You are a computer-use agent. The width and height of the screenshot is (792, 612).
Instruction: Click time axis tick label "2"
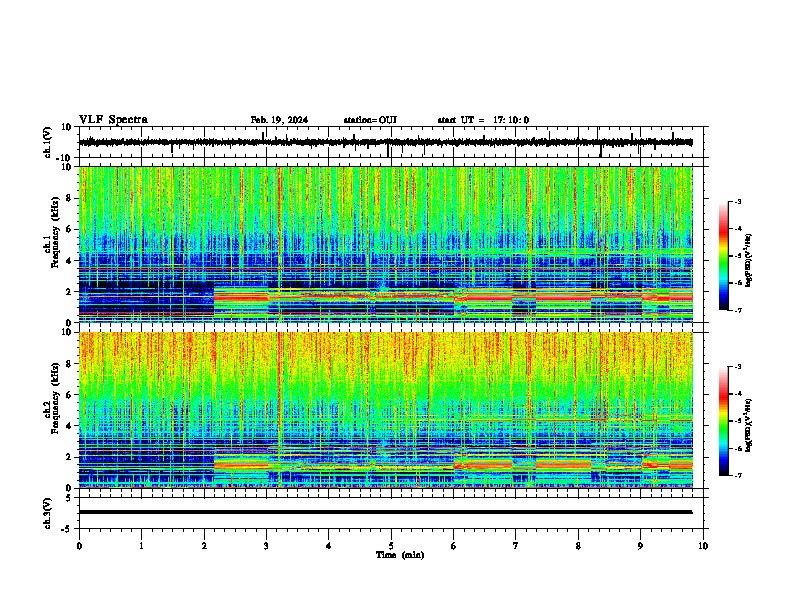tap(204, 546)
